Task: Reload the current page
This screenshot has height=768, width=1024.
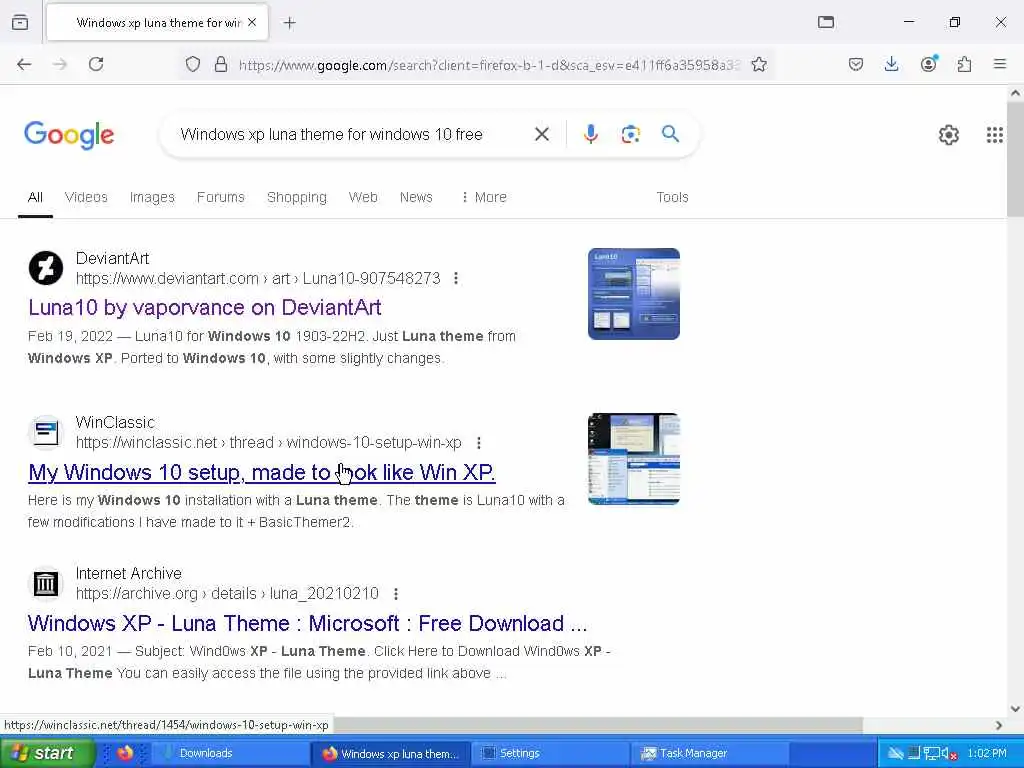Action: pos(96,64)
